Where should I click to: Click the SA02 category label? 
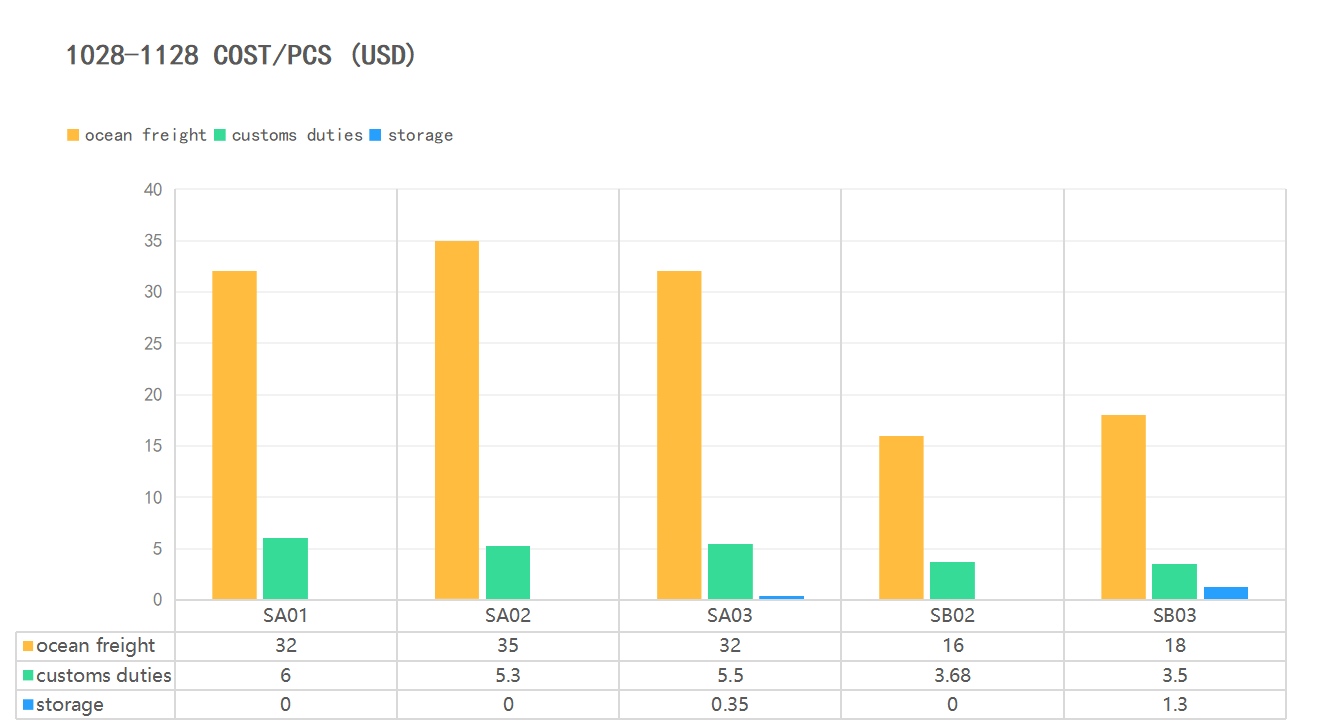508,616
